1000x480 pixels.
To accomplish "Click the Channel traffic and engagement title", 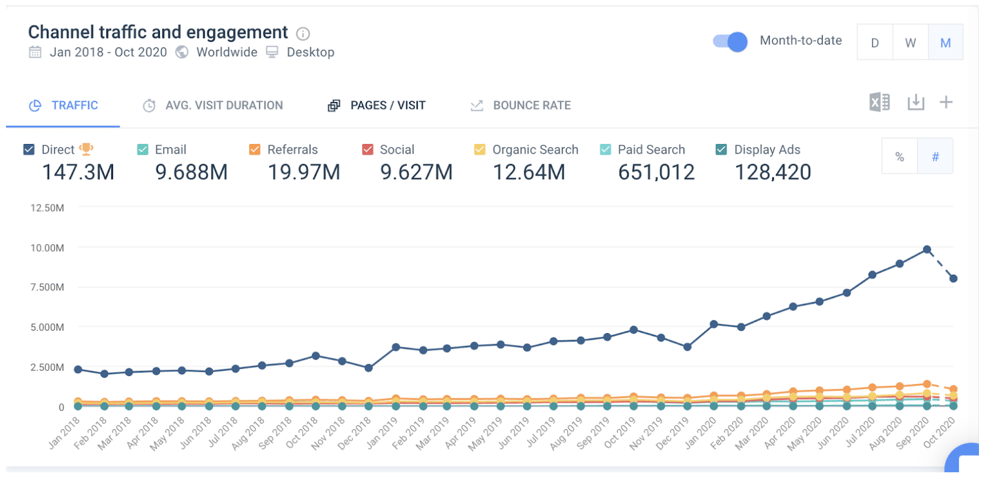I will click(x=158, y=32).
